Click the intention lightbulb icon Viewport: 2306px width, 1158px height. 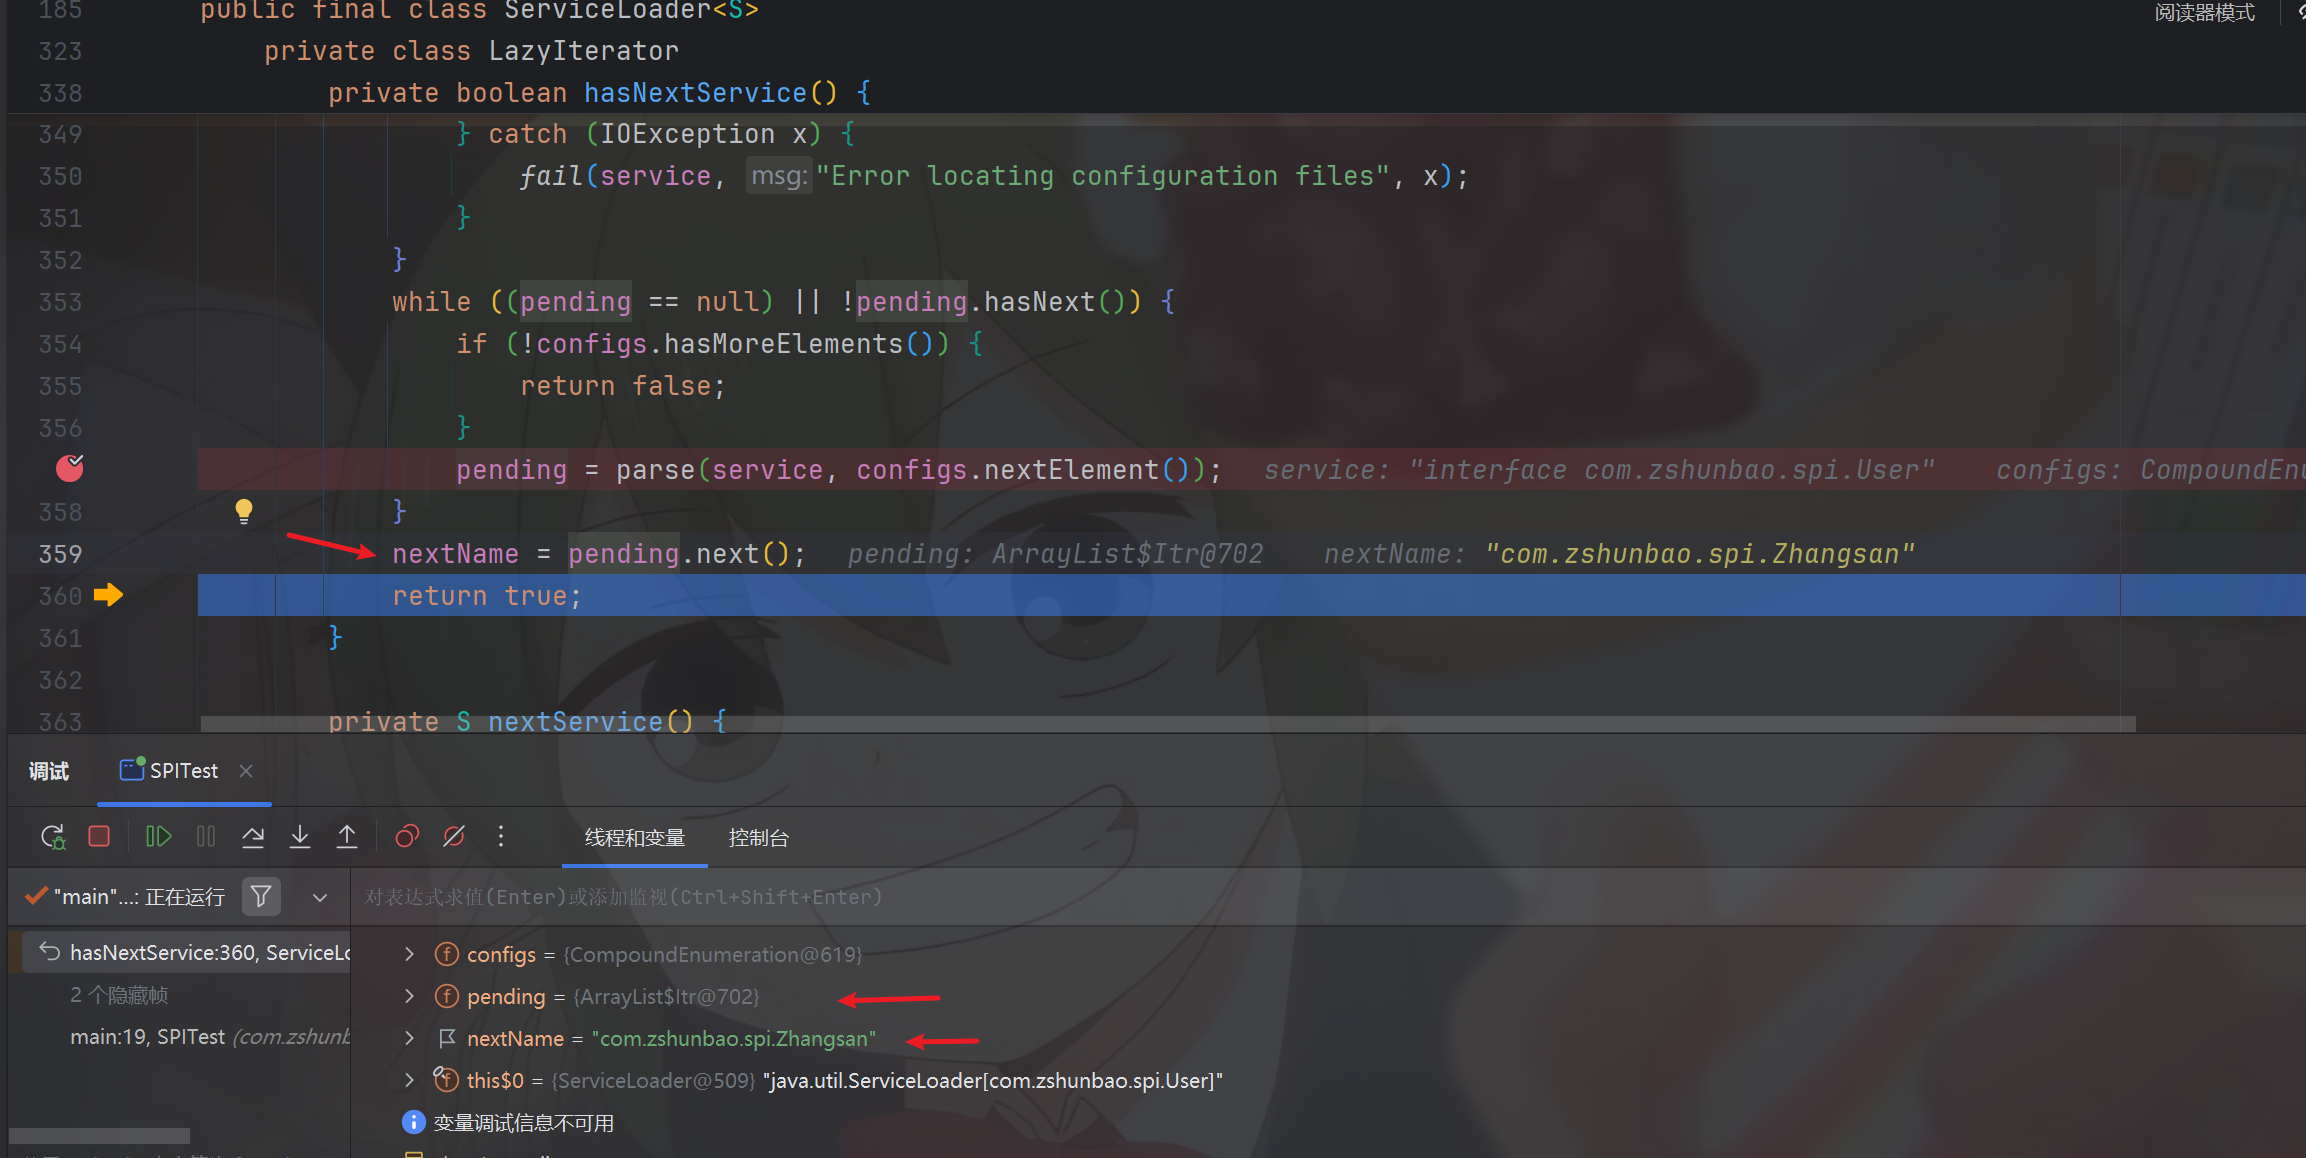pos(243,511)
